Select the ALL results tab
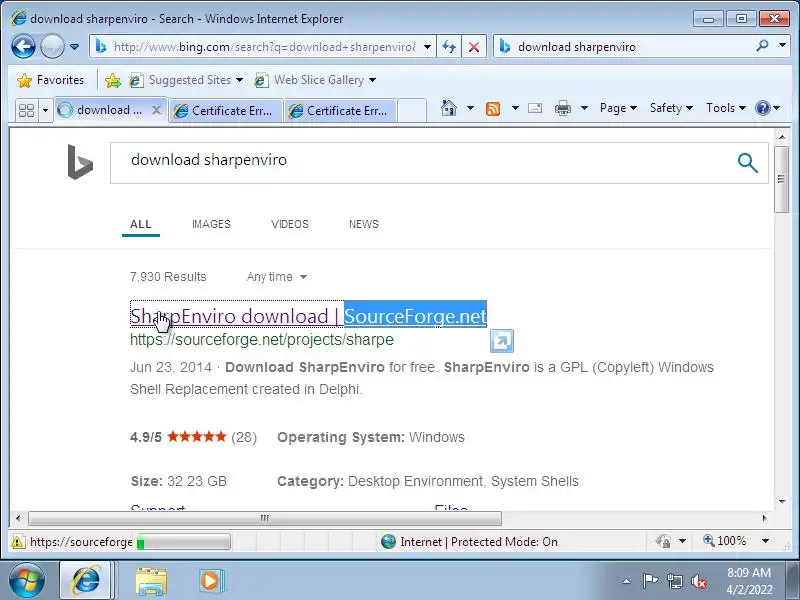Screen dimensions: 800x600 [x=141, y=224]
